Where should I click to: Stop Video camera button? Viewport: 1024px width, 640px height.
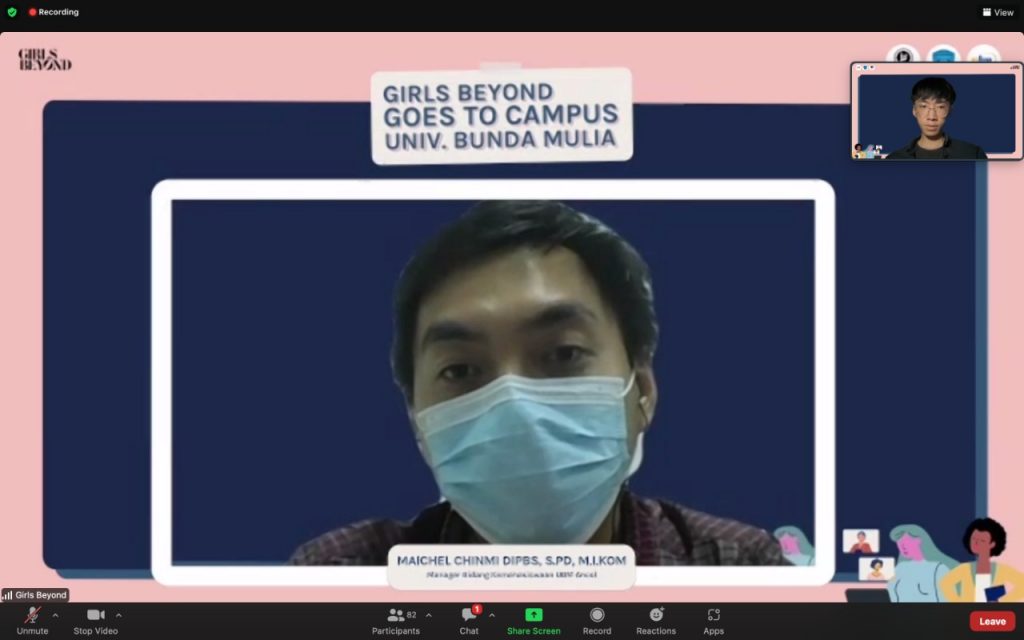pyautogui.click(x=95, y=621)
